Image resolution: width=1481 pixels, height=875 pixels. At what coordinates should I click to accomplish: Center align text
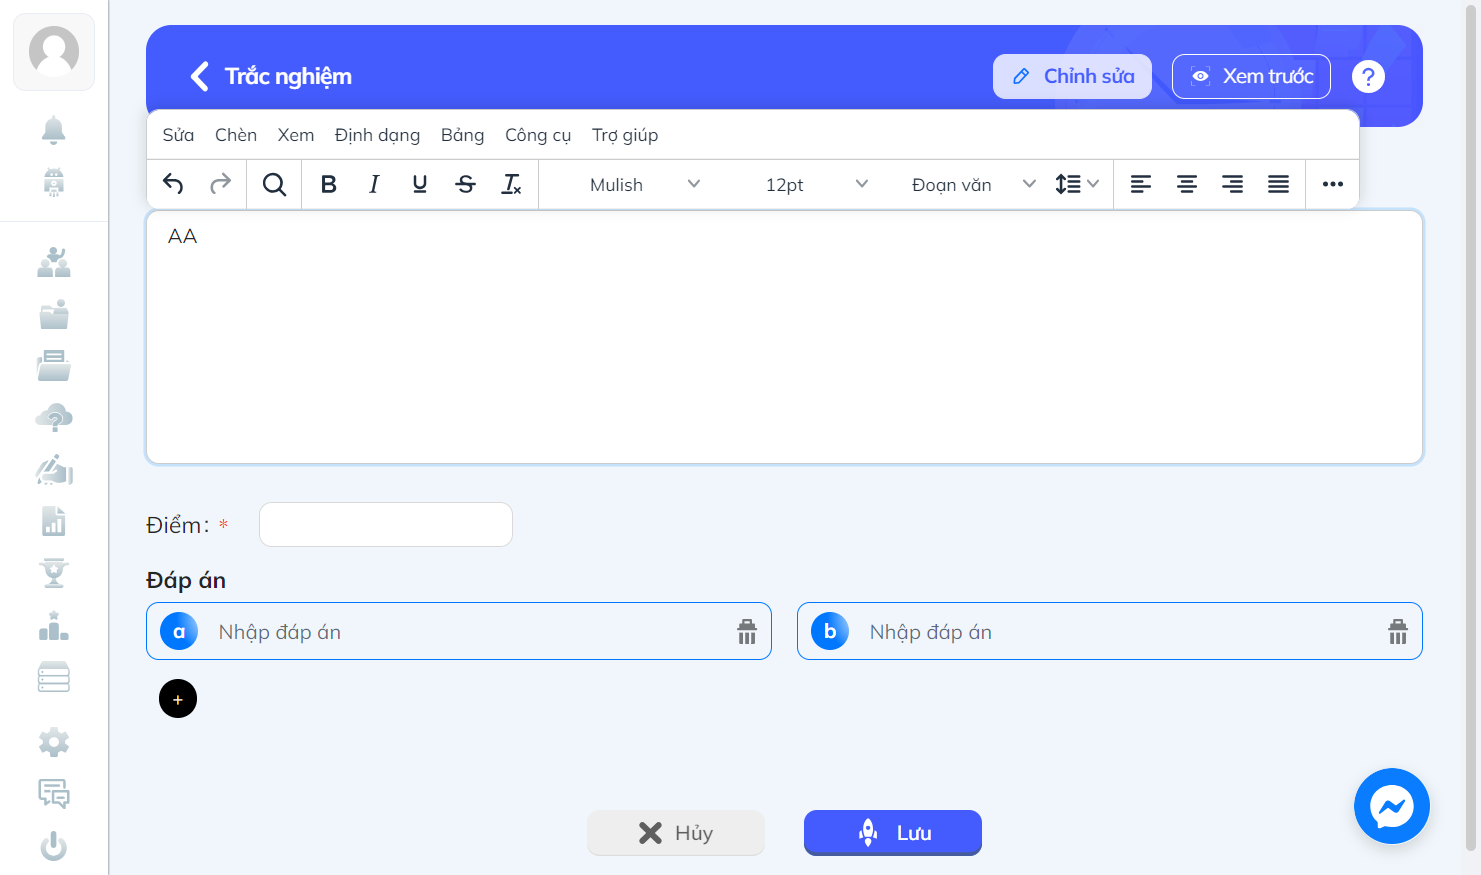pyautogui.click(x=1187, y=184)
